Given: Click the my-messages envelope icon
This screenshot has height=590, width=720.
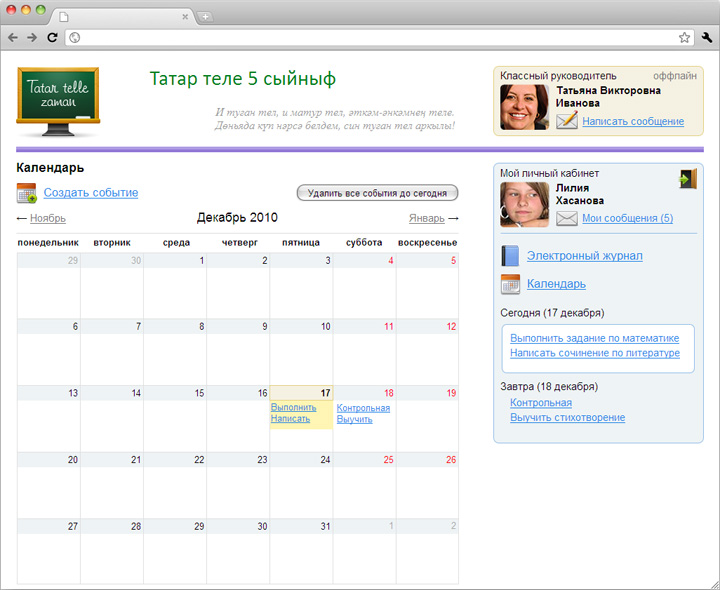Looking at the screenshot, I should point(567,219).
